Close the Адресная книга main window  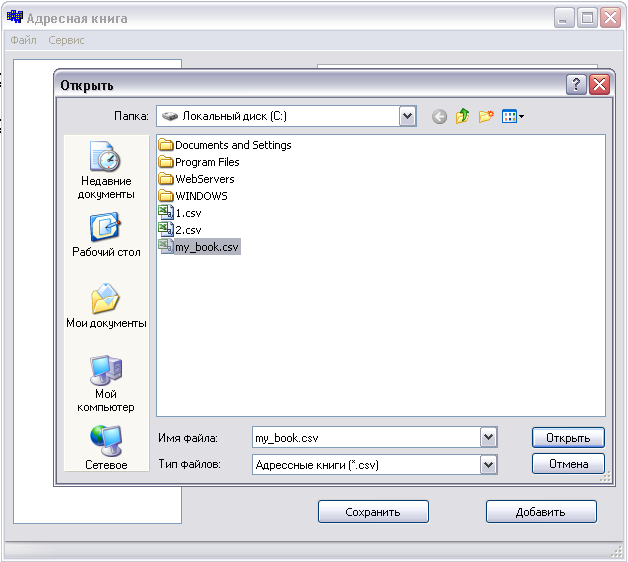610,18
